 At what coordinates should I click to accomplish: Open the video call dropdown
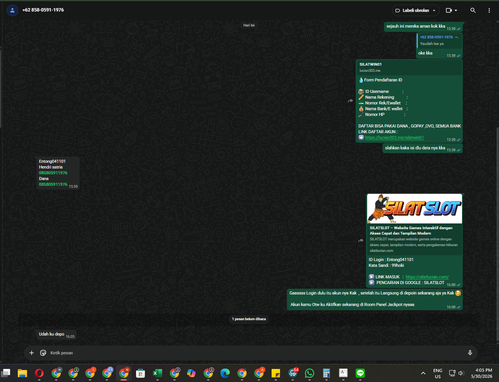tap(451, 10)
